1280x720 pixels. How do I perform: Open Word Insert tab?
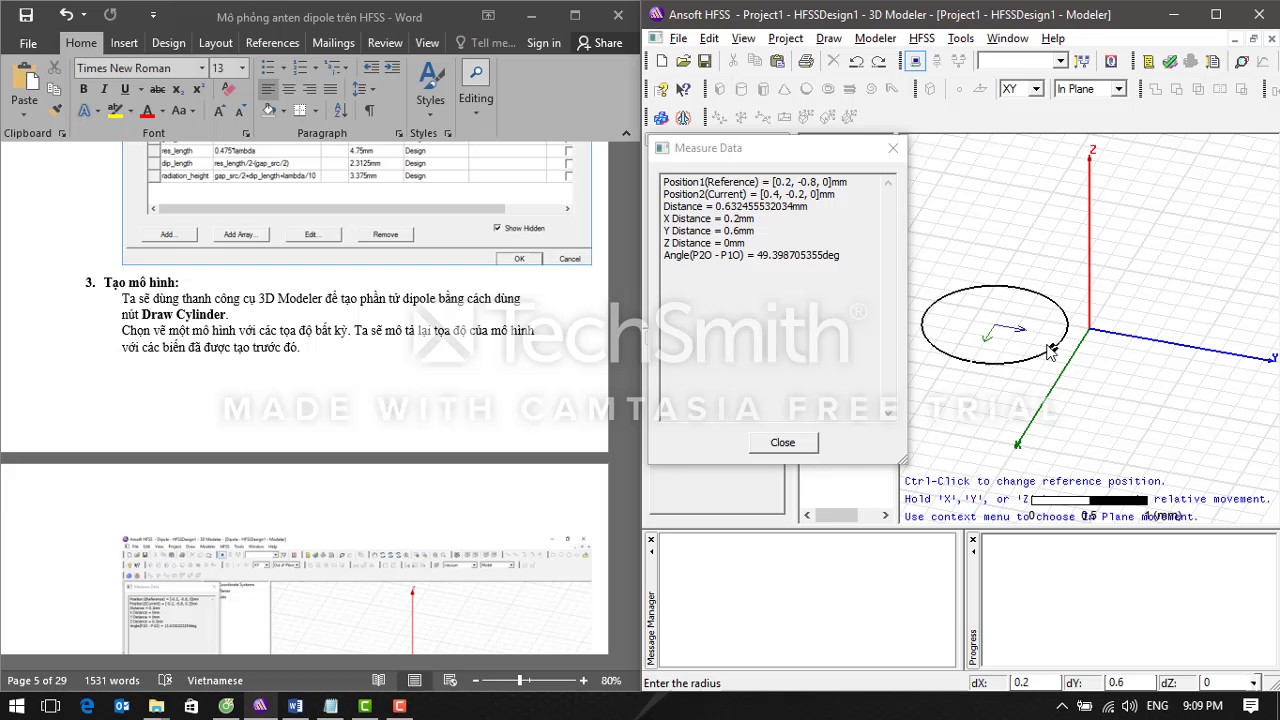(124, 43)
